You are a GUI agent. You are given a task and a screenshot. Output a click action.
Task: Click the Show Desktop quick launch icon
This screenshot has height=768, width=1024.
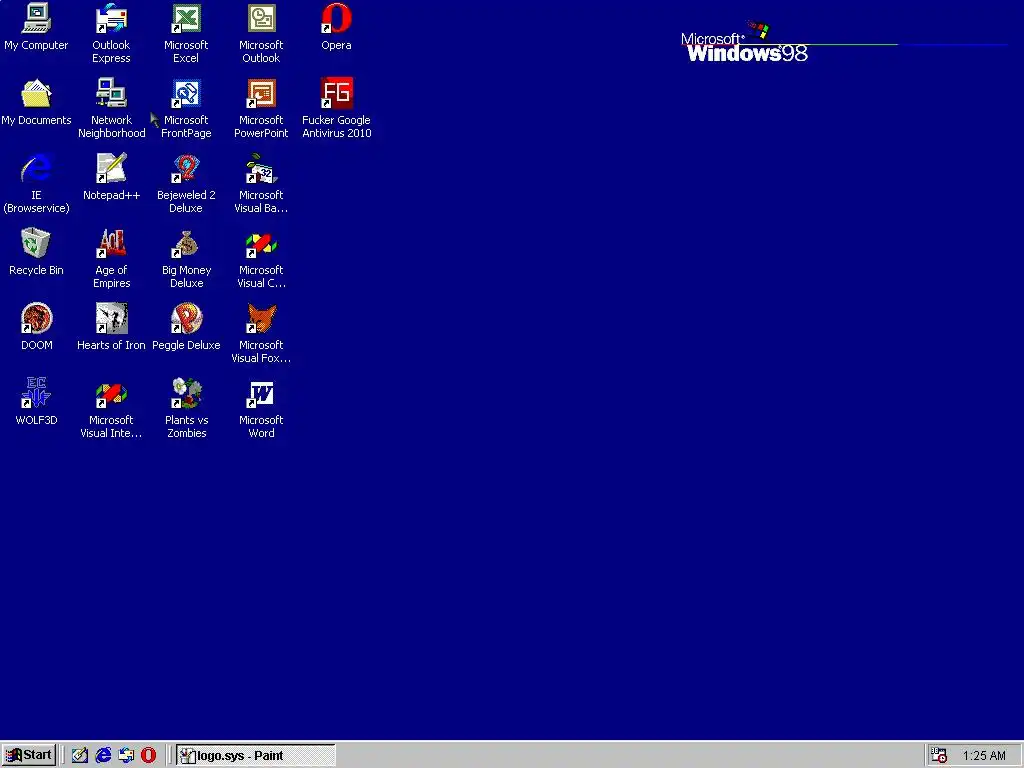click(80, 755)
